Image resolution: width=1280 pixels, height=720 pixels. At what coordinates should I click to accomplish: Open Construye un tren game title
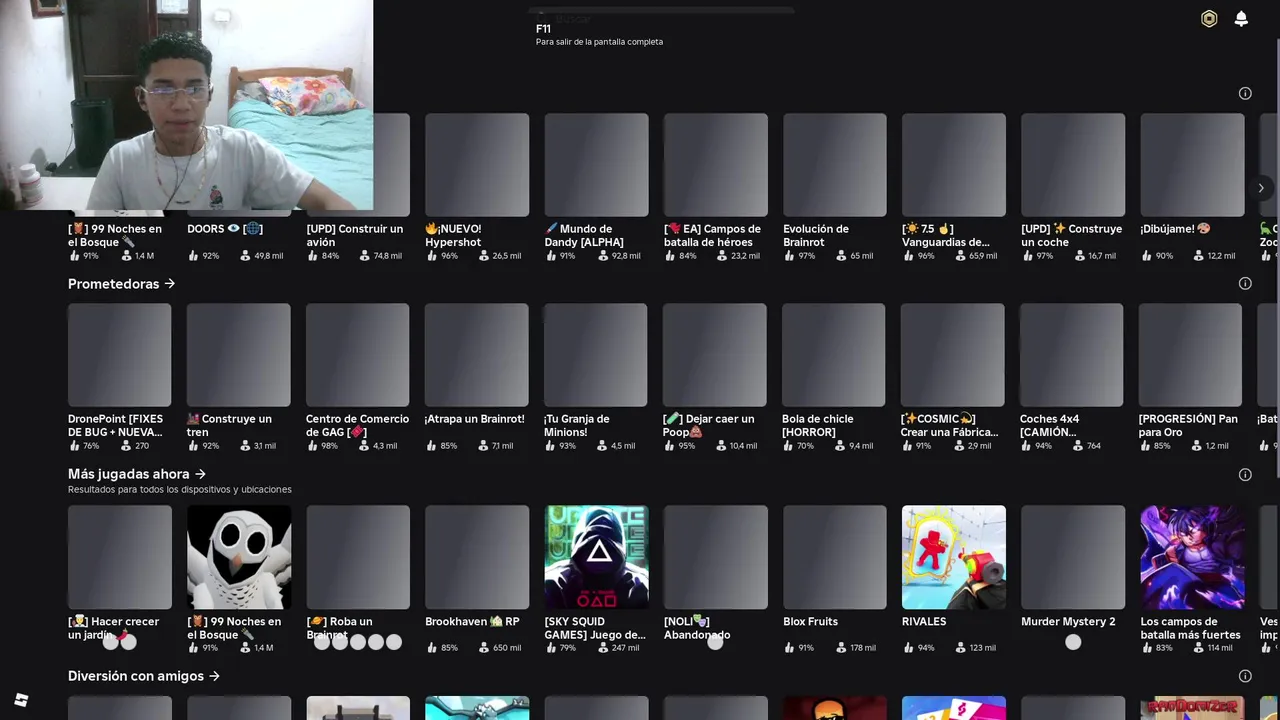pyautogui.click(x=229, y=425)
